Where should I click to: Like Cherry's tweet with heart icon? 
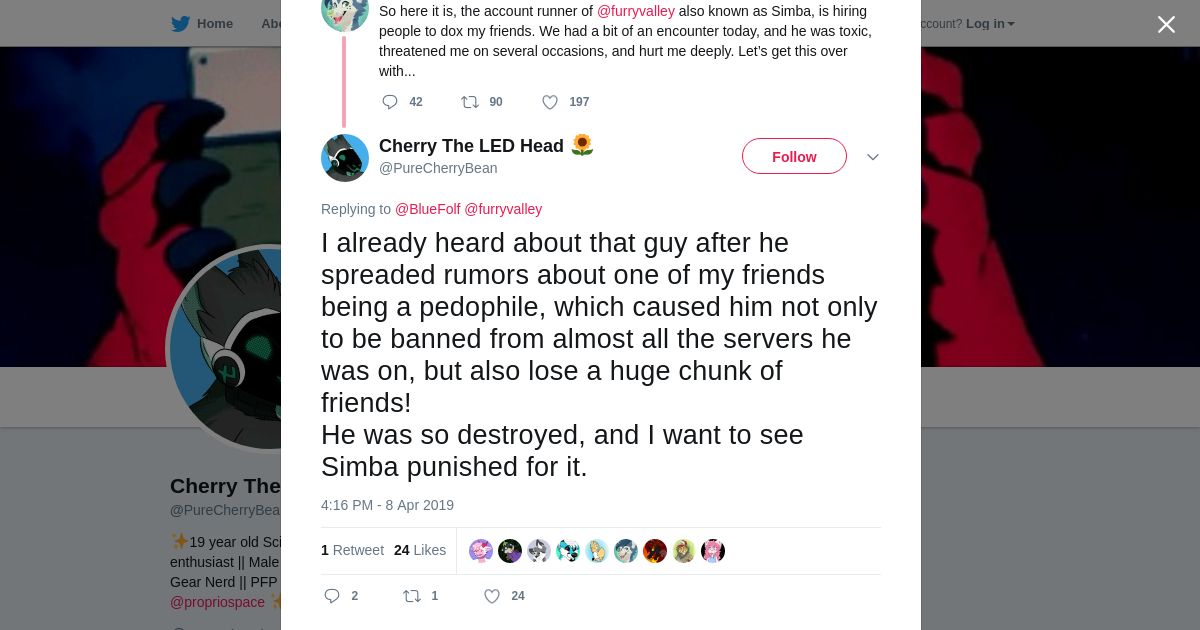click(x=492, y=596)
